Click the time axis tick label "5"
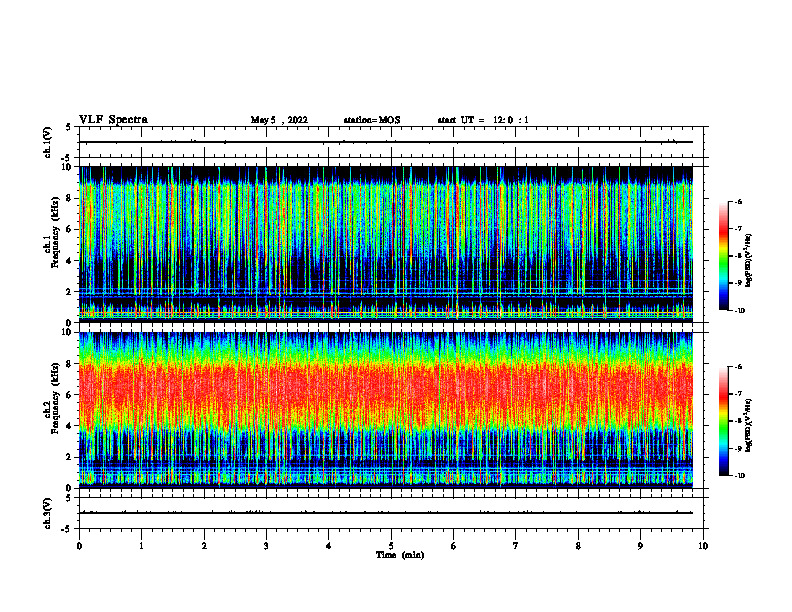Screen dimensions: 792x612 tap(391, 546)
